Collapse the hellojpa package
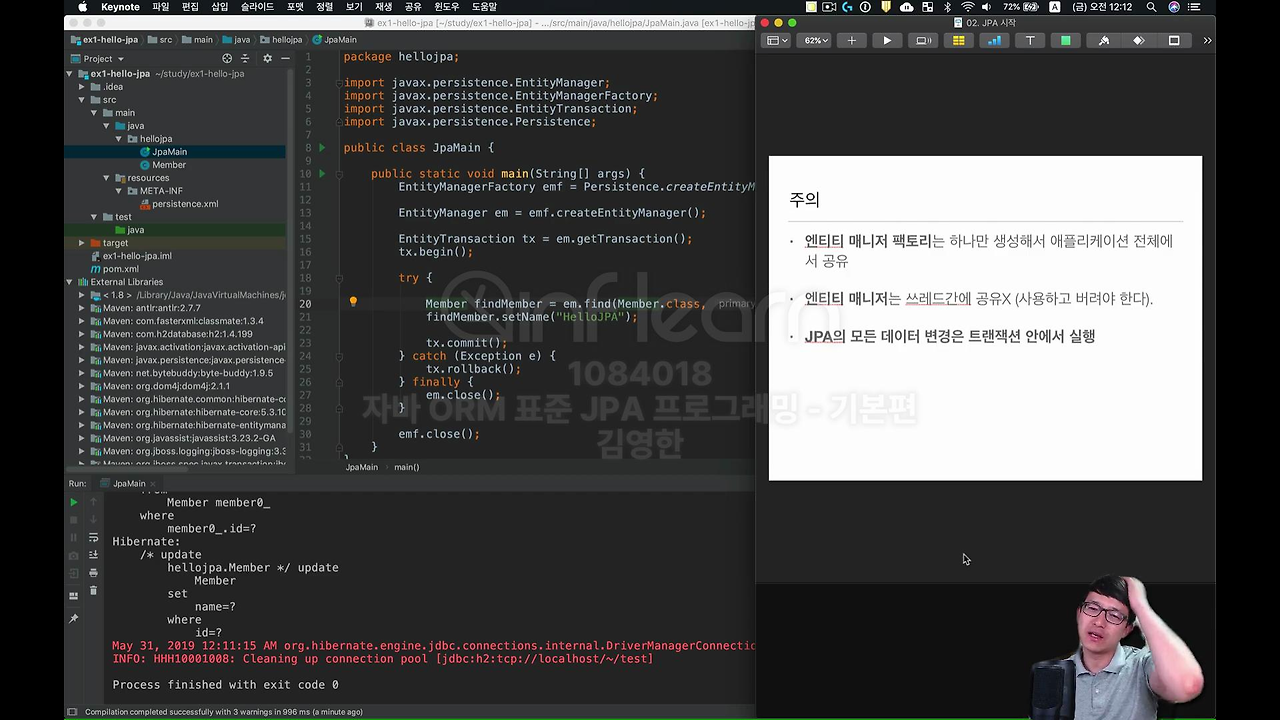 tap(119, 139)
